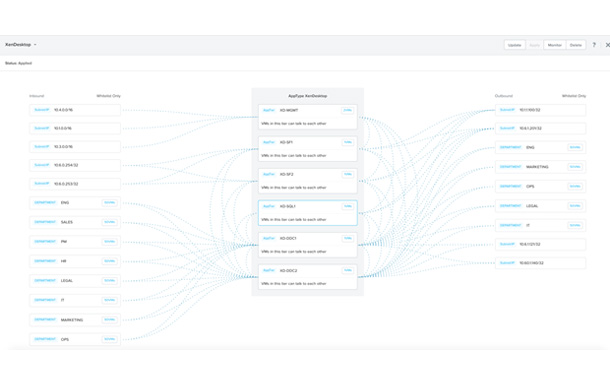Select the inbound PM department row
Viewport: 610px width, 380px height.
tap(75, 242)
